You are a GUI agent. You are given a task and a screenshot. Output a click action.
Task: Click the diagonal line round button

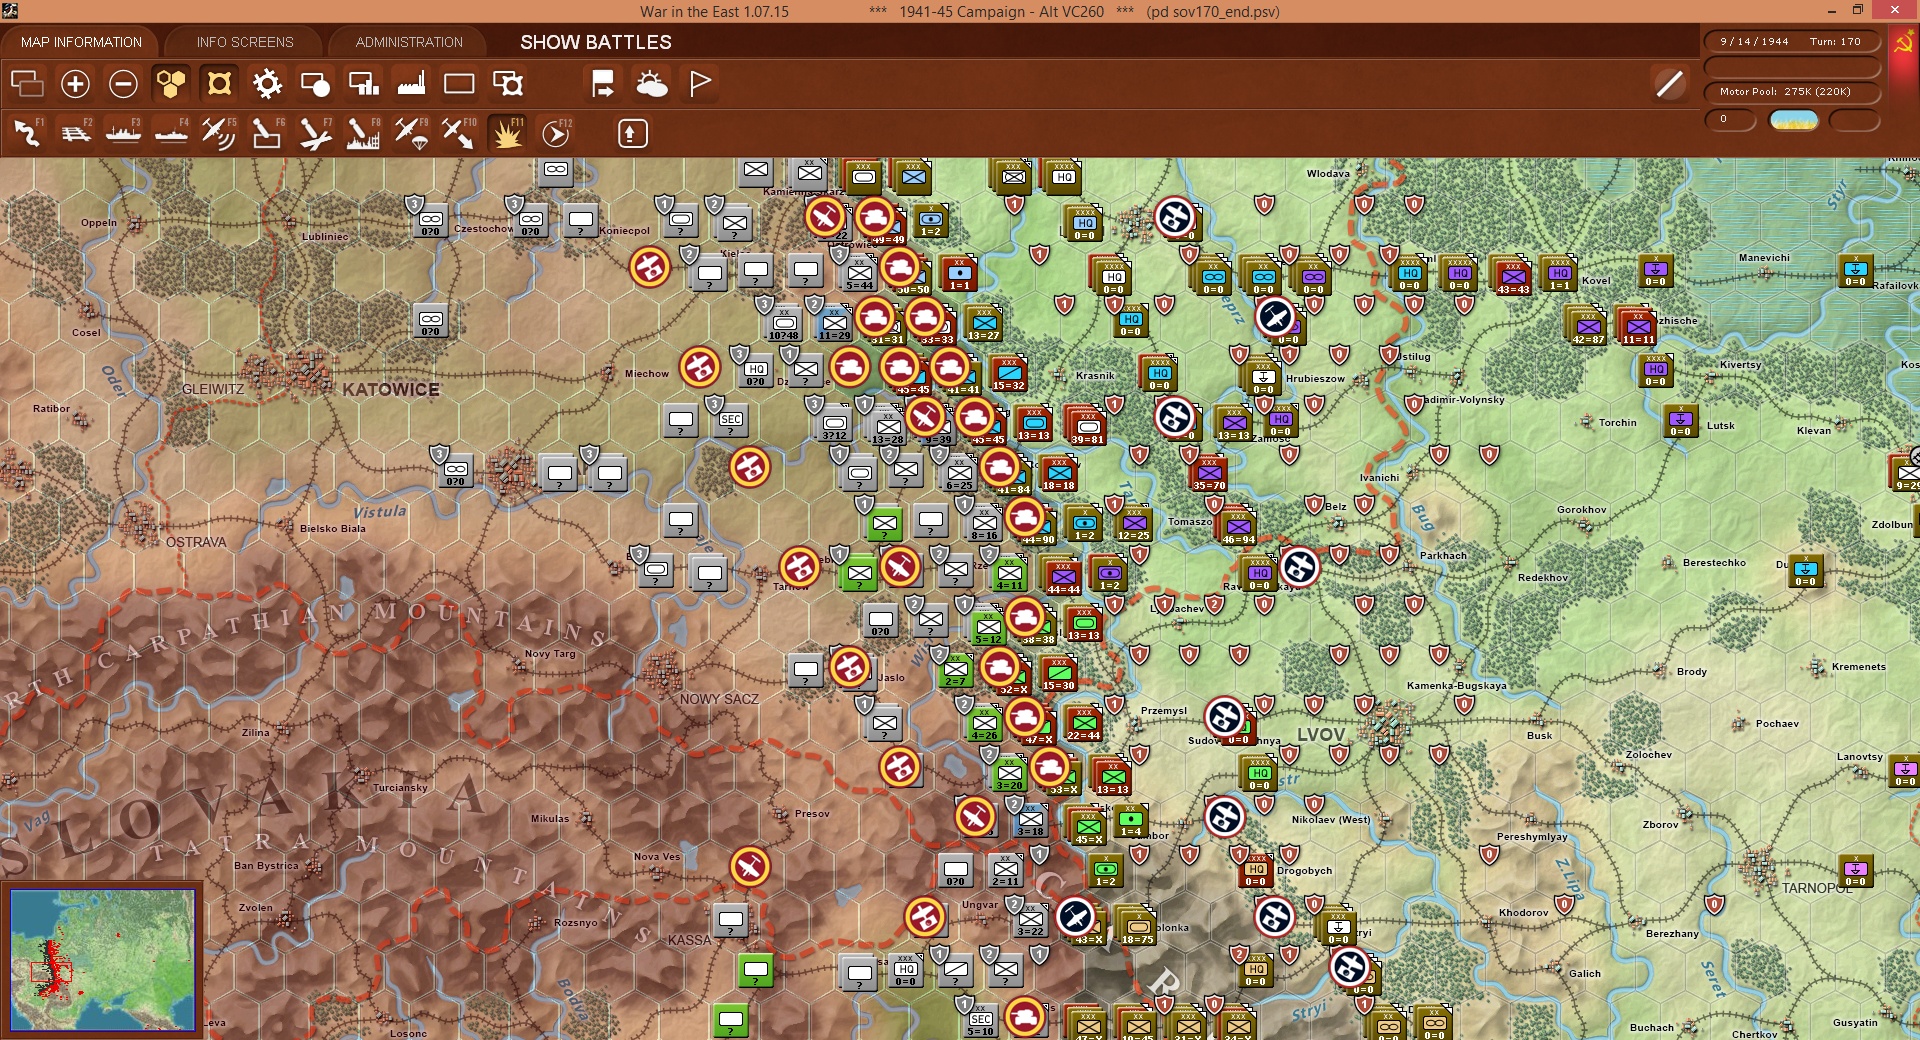tap(1669, 84)
